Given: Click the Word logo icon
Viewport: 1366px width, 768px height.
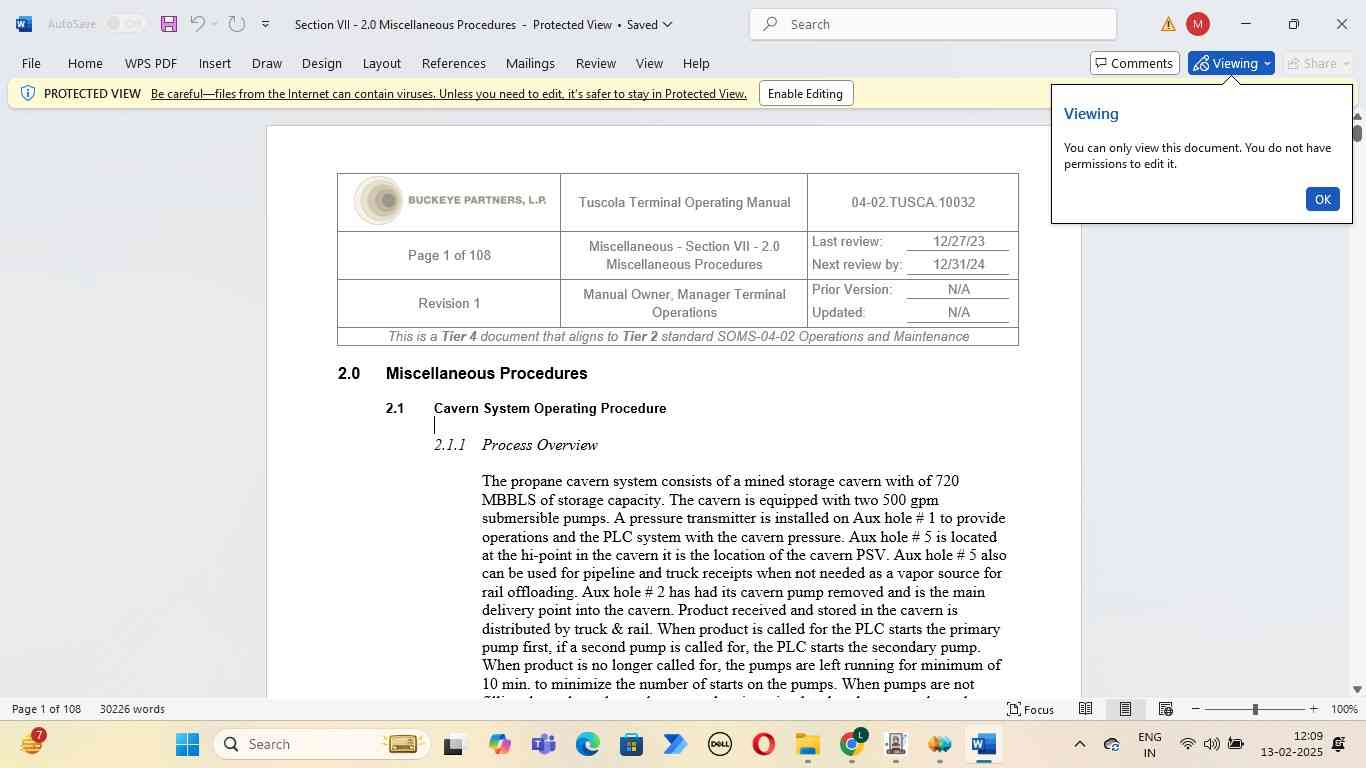Looking at the screenshot, I should (23, 24).
